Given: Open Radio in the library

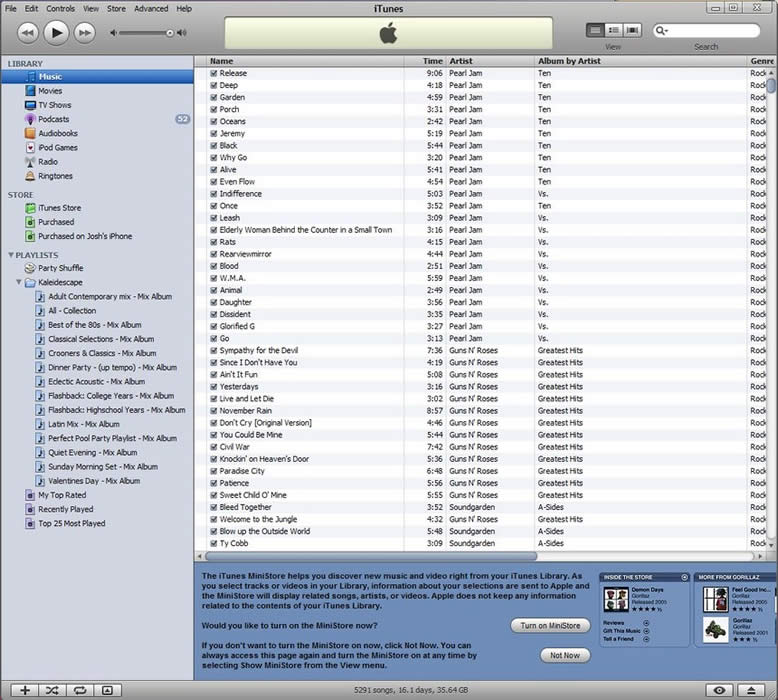Looking at the screenshot, I should [x=48, y=162].
